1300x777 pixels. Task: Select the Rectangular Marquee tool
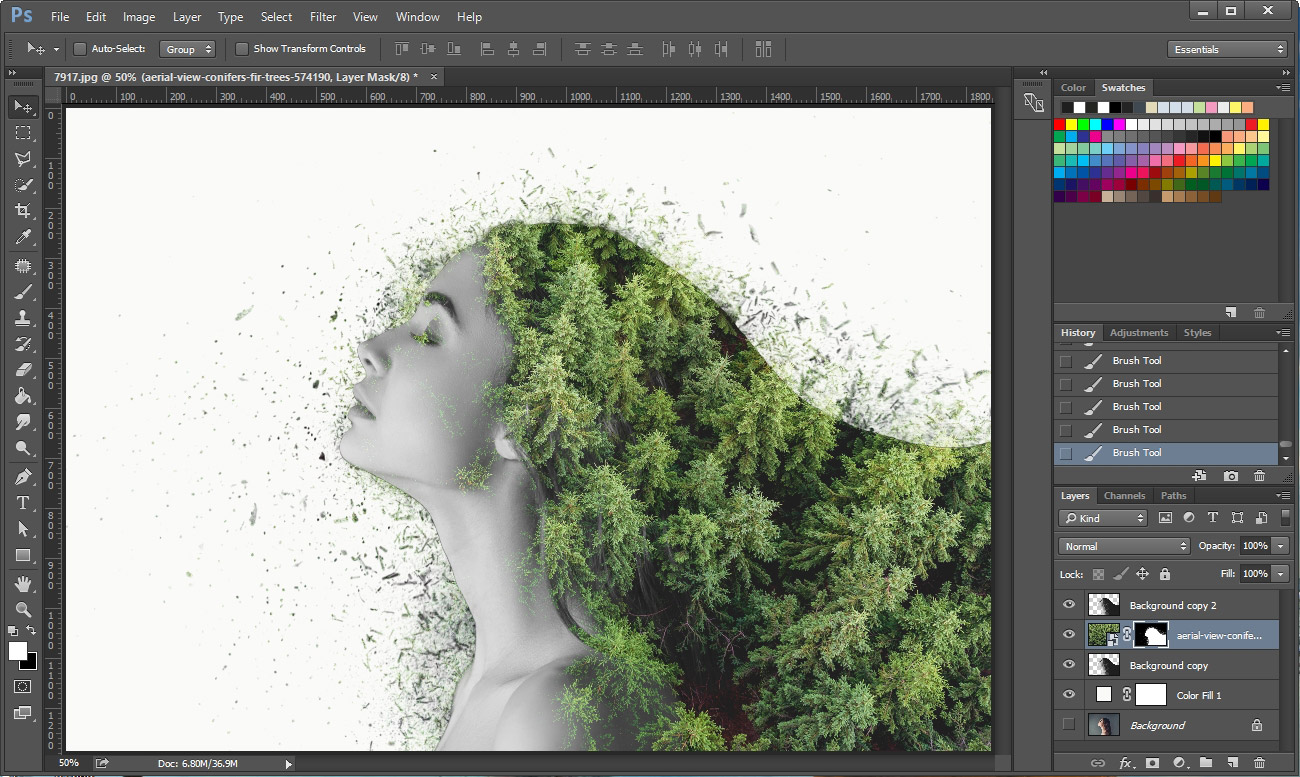tap(23, 132)
